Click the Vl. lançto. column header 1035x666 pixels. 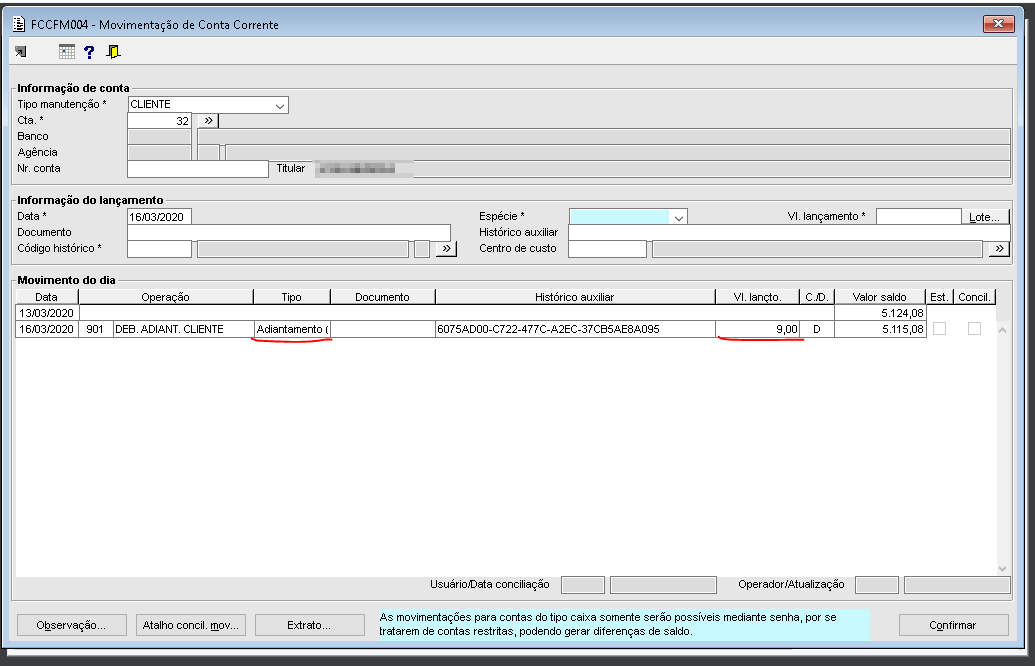click(757, 297)
